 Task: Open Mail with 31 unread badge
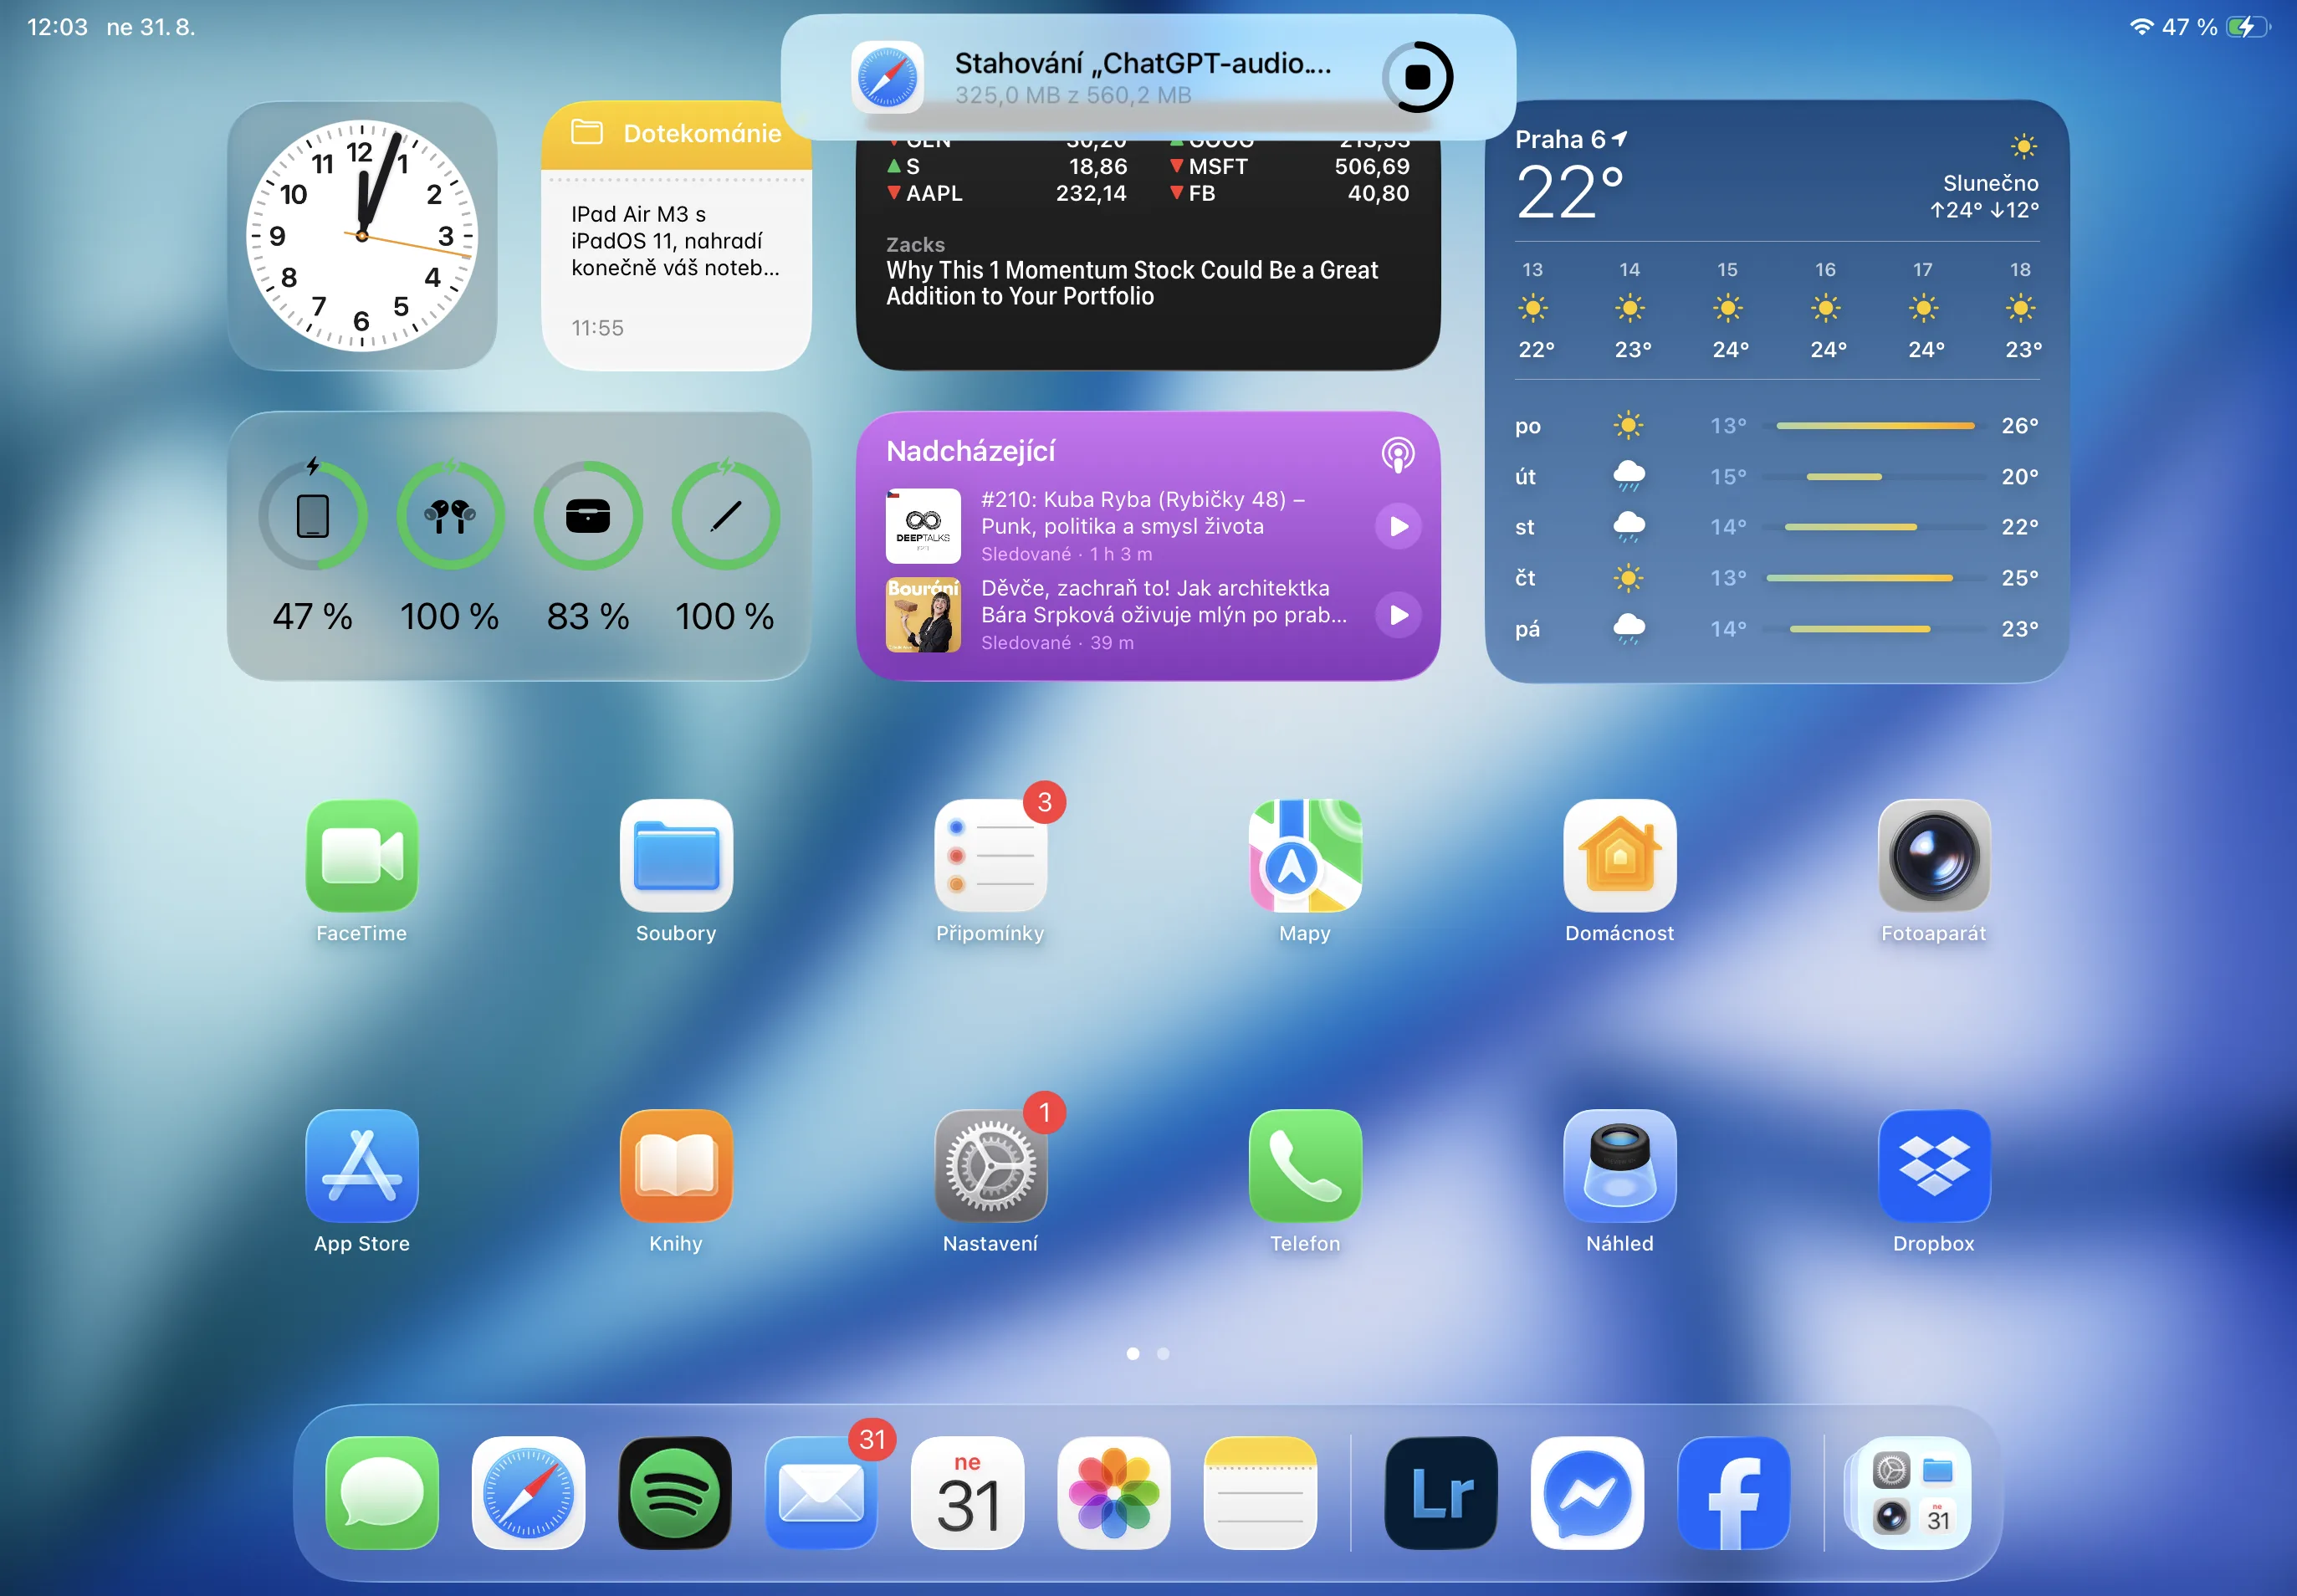coord(821,1492)
